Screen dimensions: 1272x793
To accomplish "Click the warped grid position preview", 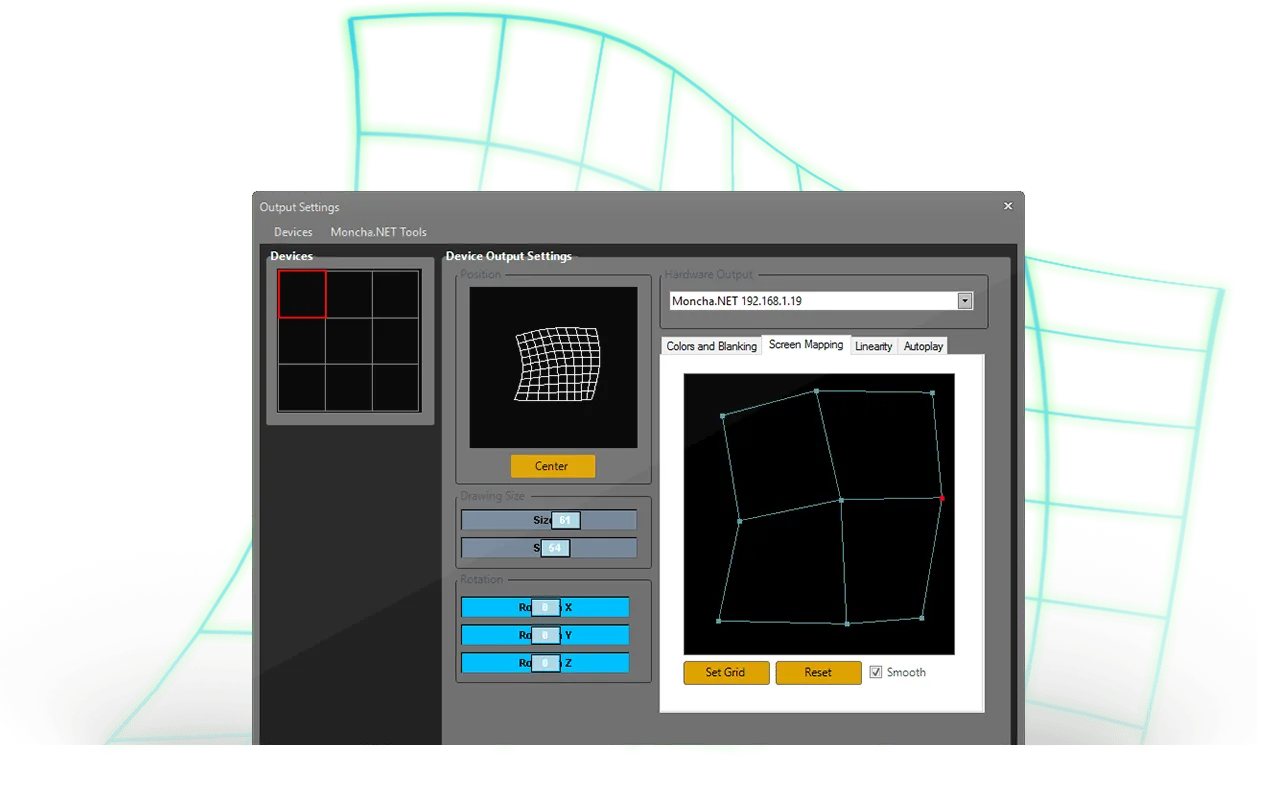I will 553,367.
